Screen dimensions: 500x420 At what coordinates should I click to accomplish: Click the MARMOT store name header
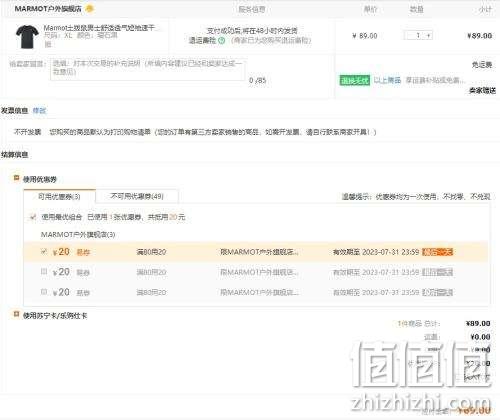click(x=48, y=9)
